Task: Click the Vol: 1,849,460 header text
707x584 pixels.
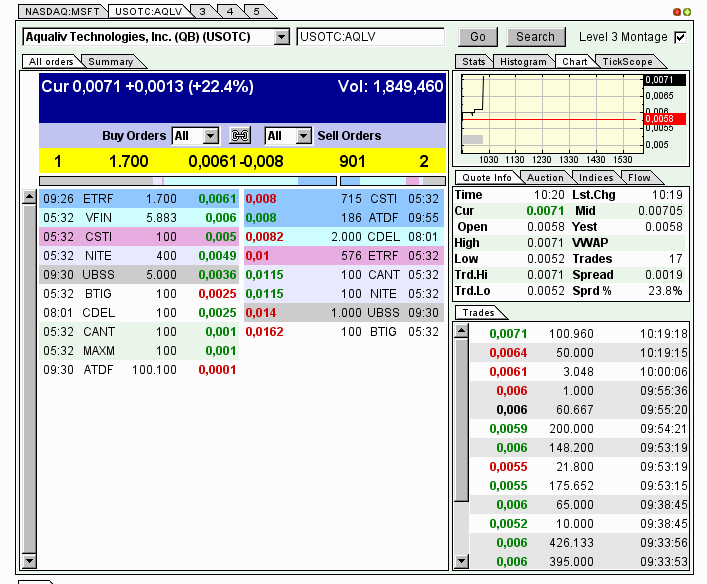Action: tap(390, 86)
